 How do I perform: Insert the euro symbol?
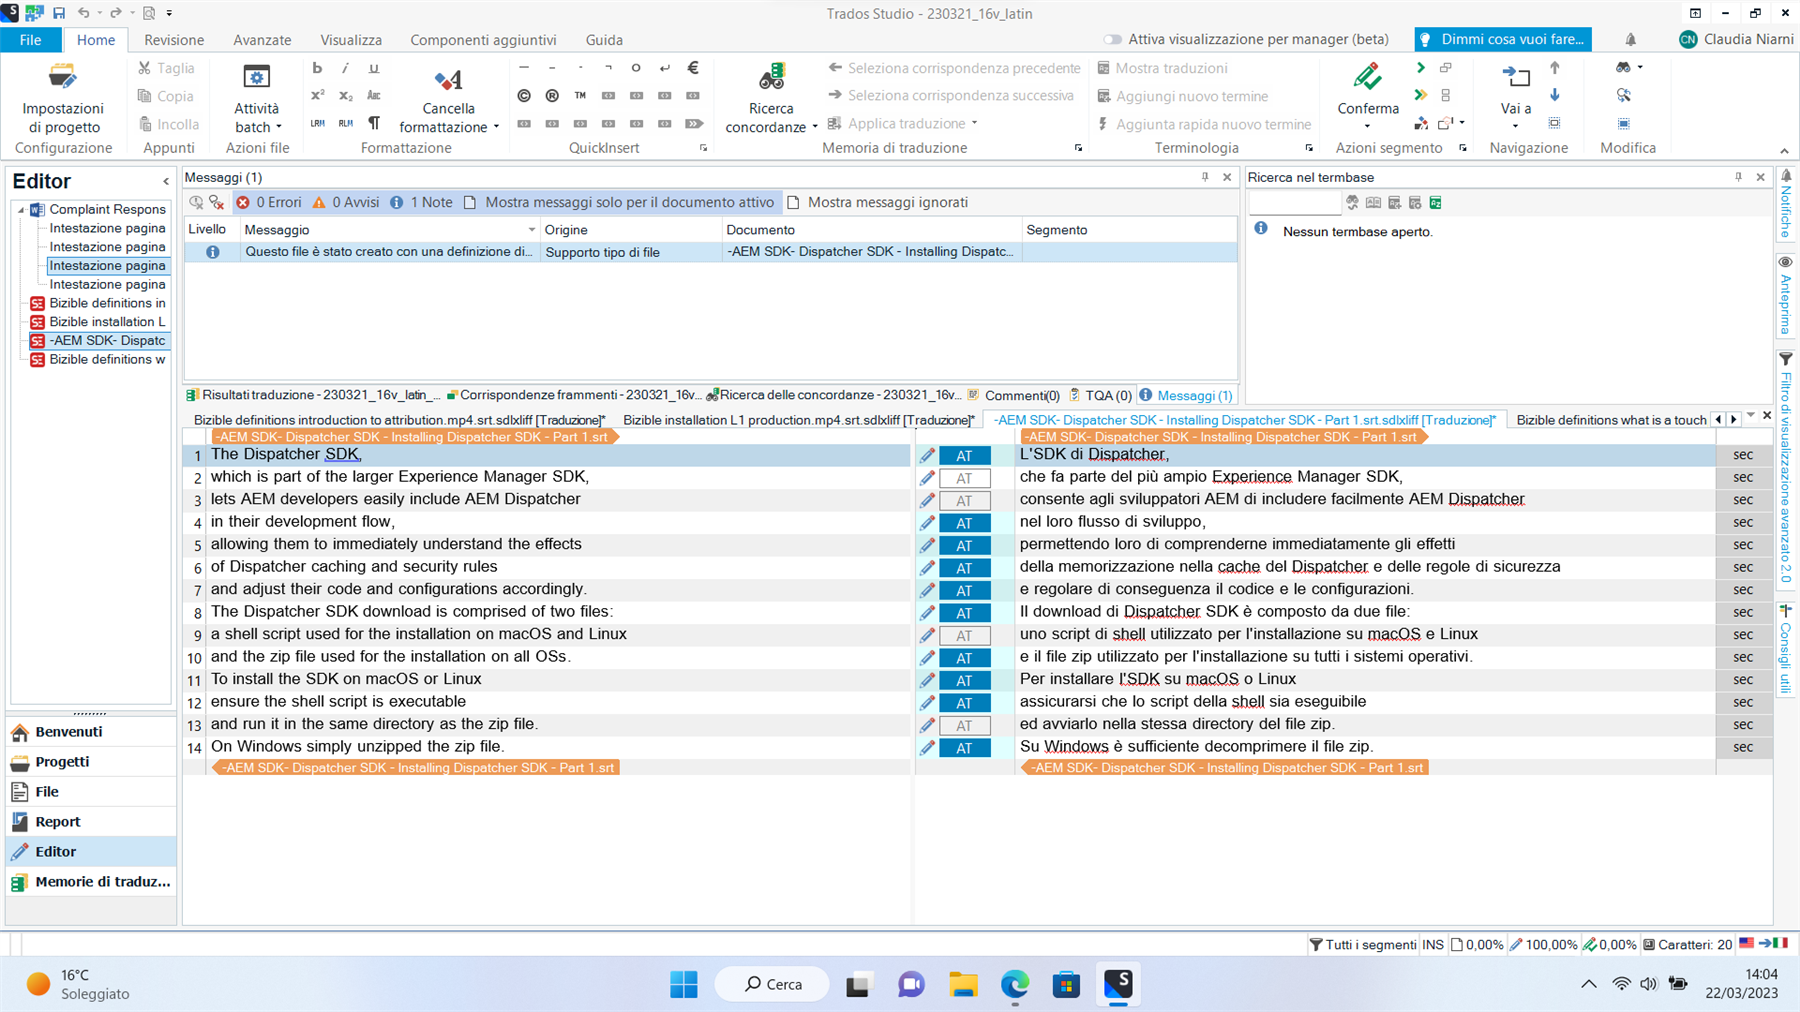(693, 68)
